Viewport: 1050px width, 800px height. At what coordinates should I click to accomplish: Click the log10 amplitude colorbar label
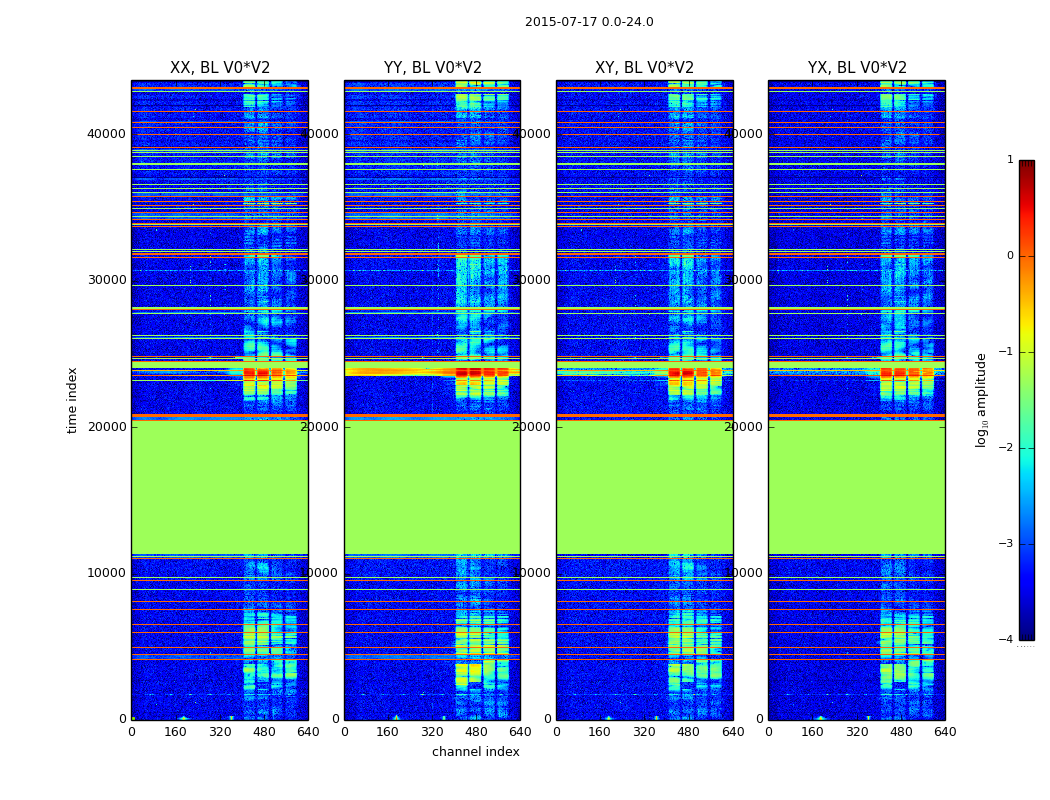point(981,400)
